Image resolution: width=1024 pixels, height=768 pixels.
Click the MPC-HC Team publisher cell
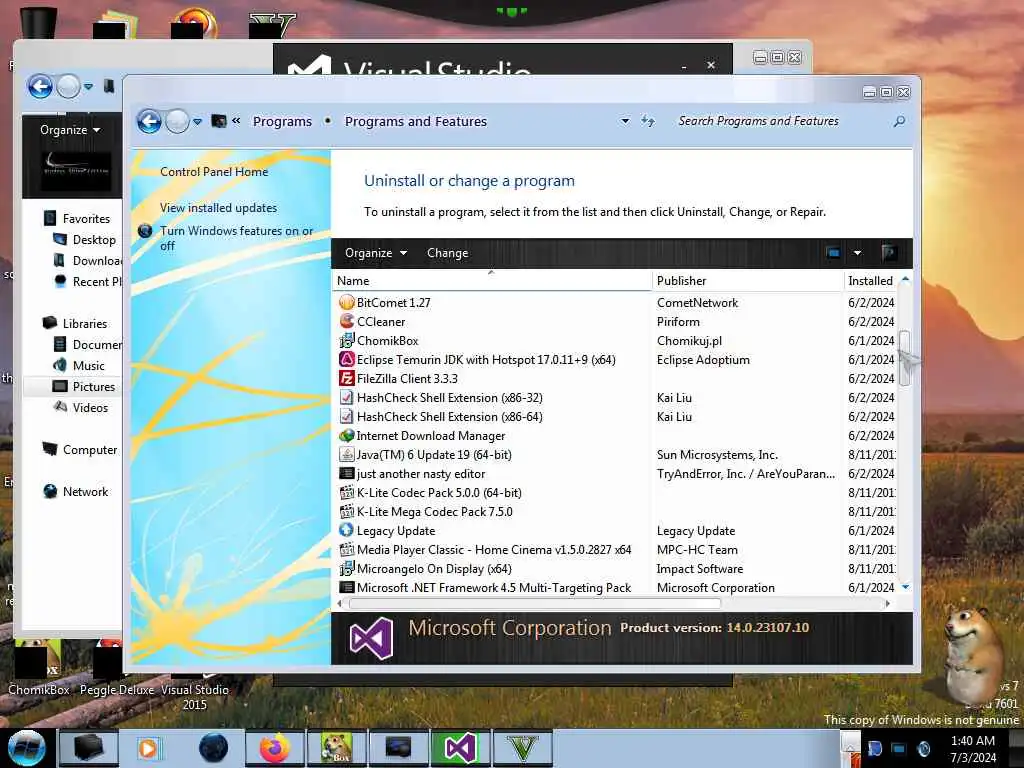pyautogui.click(x=697, y=549)
